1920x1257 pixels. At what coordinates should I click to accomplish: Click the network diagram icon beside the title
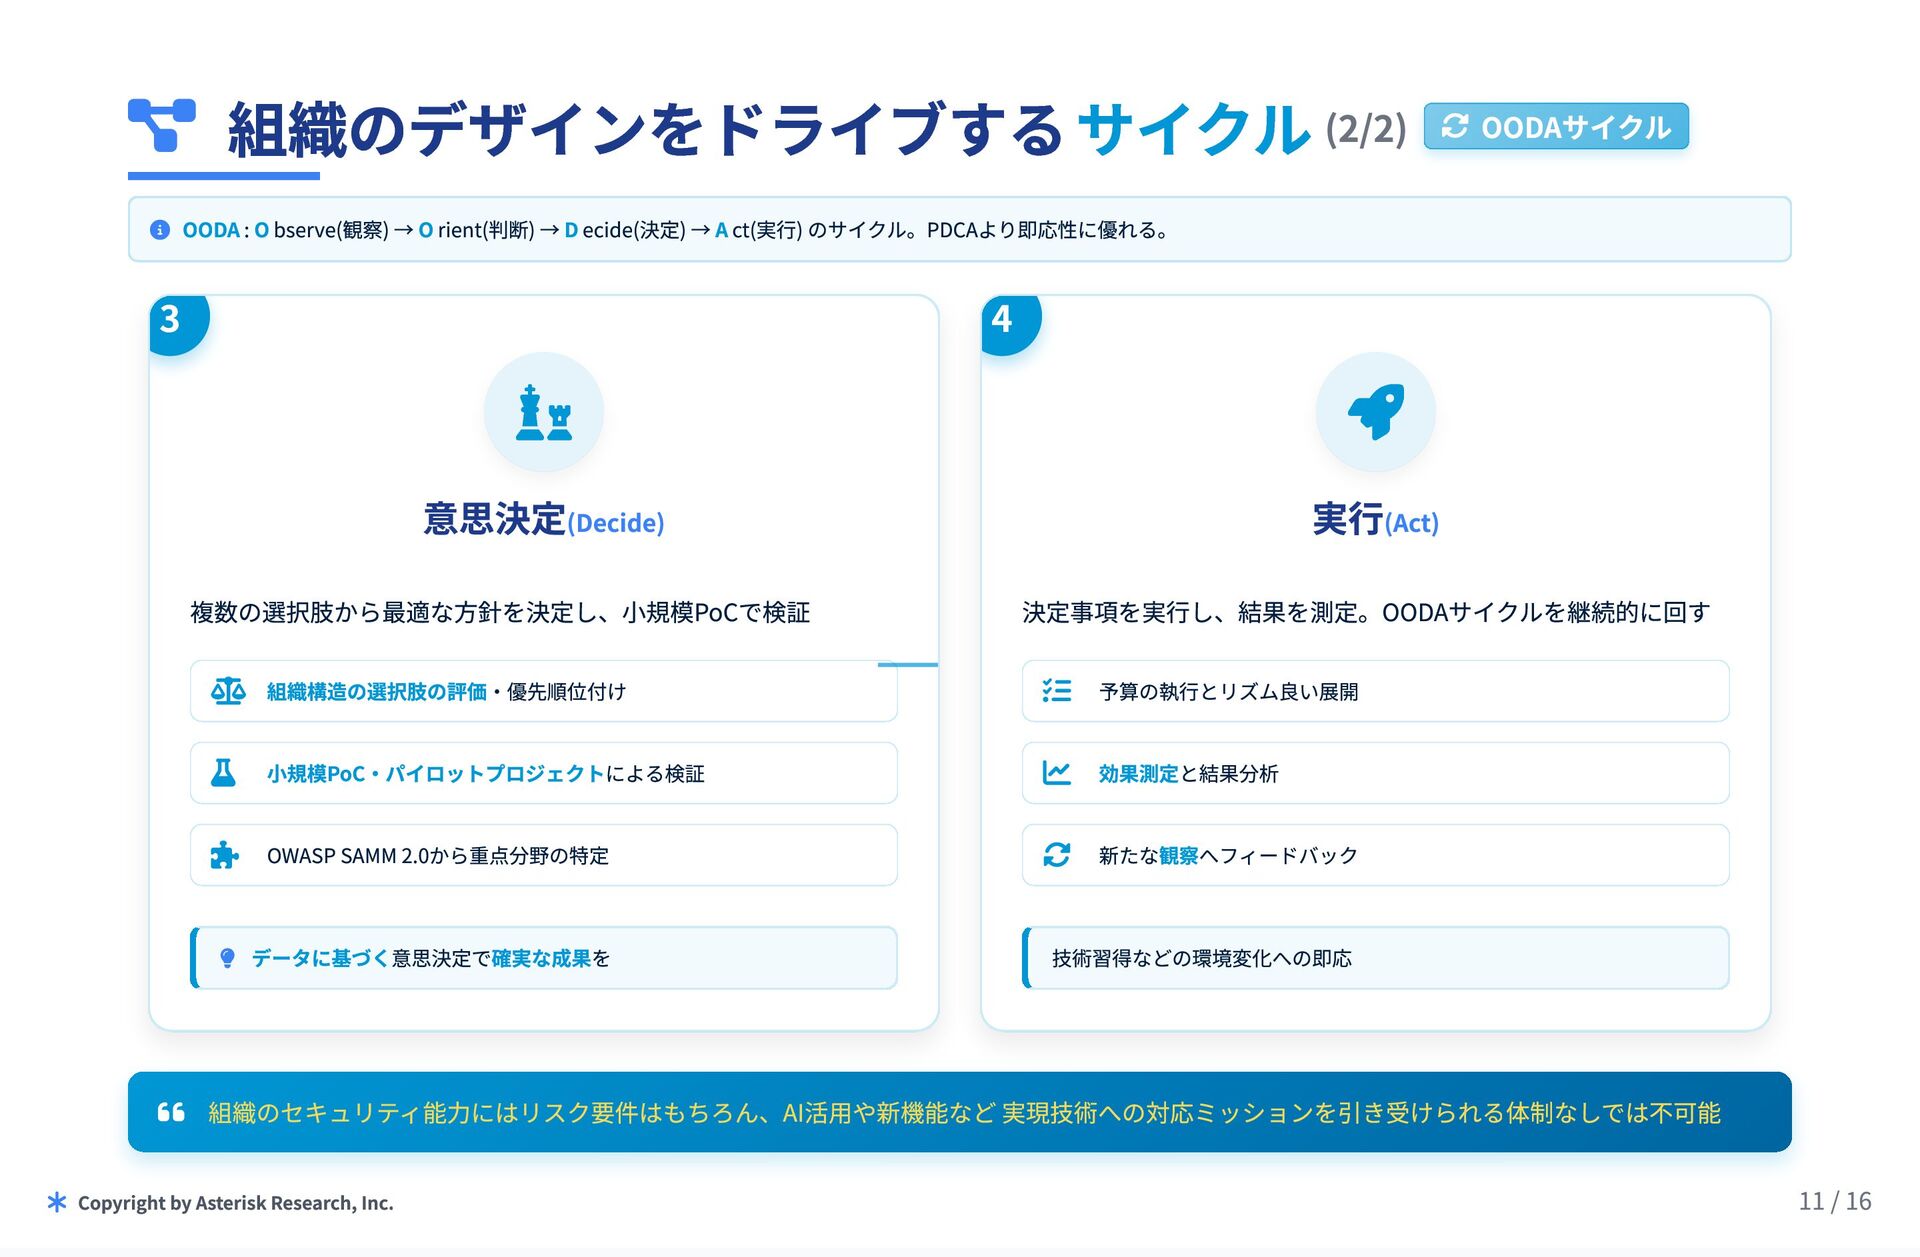[x=161, y=125]
